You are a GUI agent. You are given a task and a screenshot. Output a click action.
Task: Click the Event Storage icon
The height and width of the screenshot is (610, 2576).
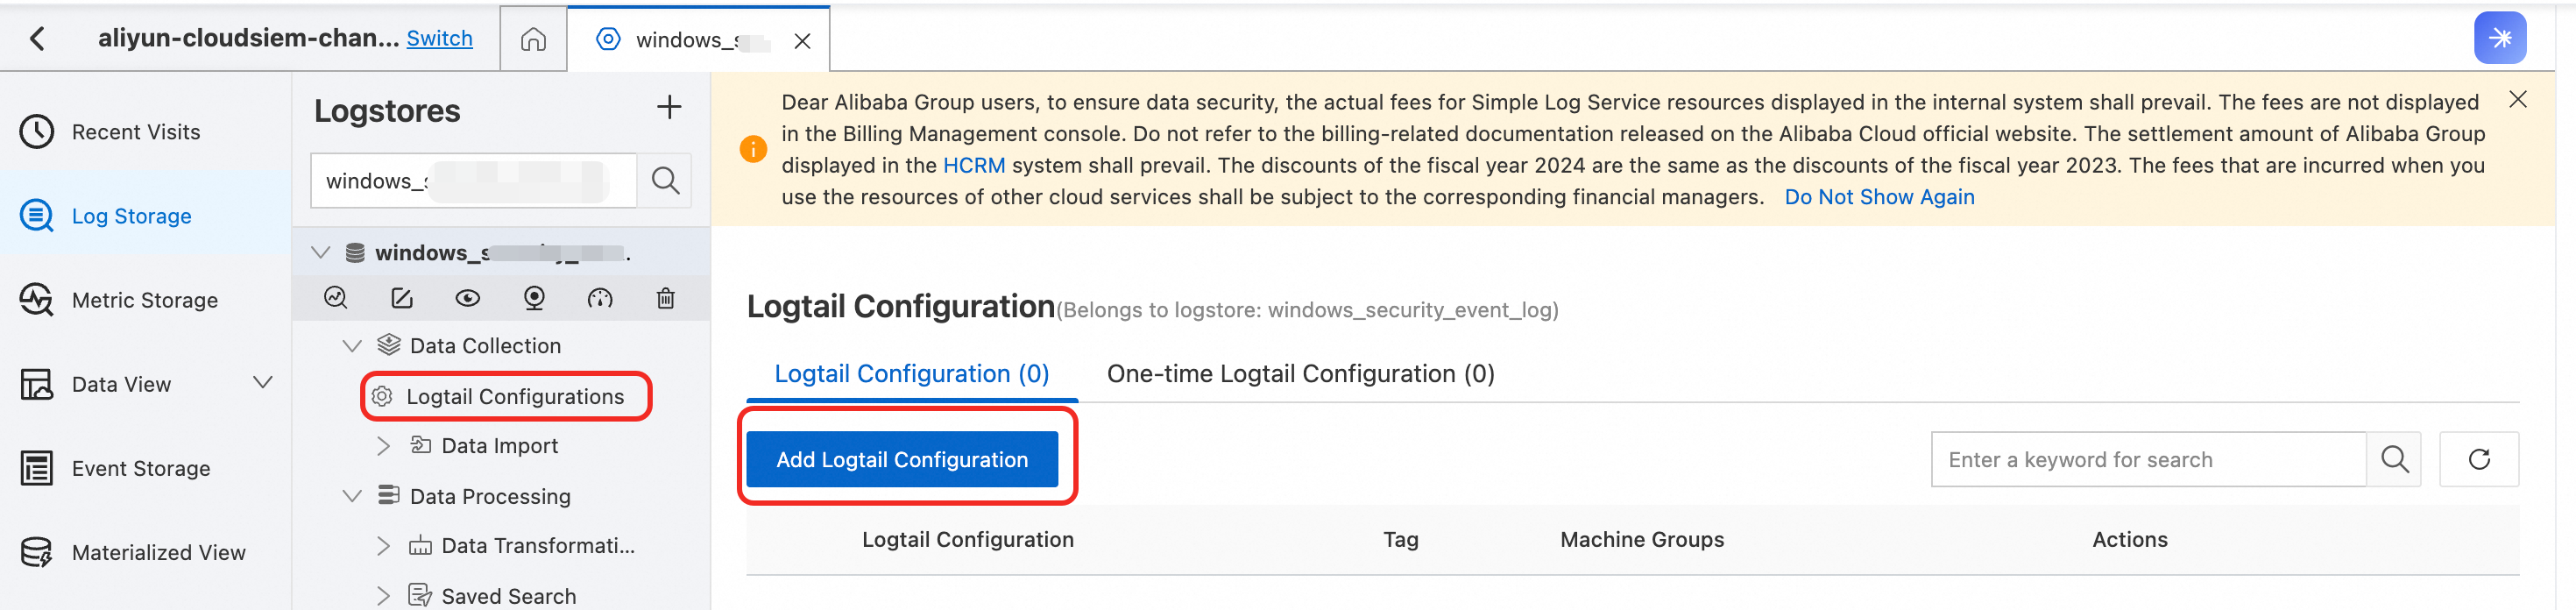(37, 468)
